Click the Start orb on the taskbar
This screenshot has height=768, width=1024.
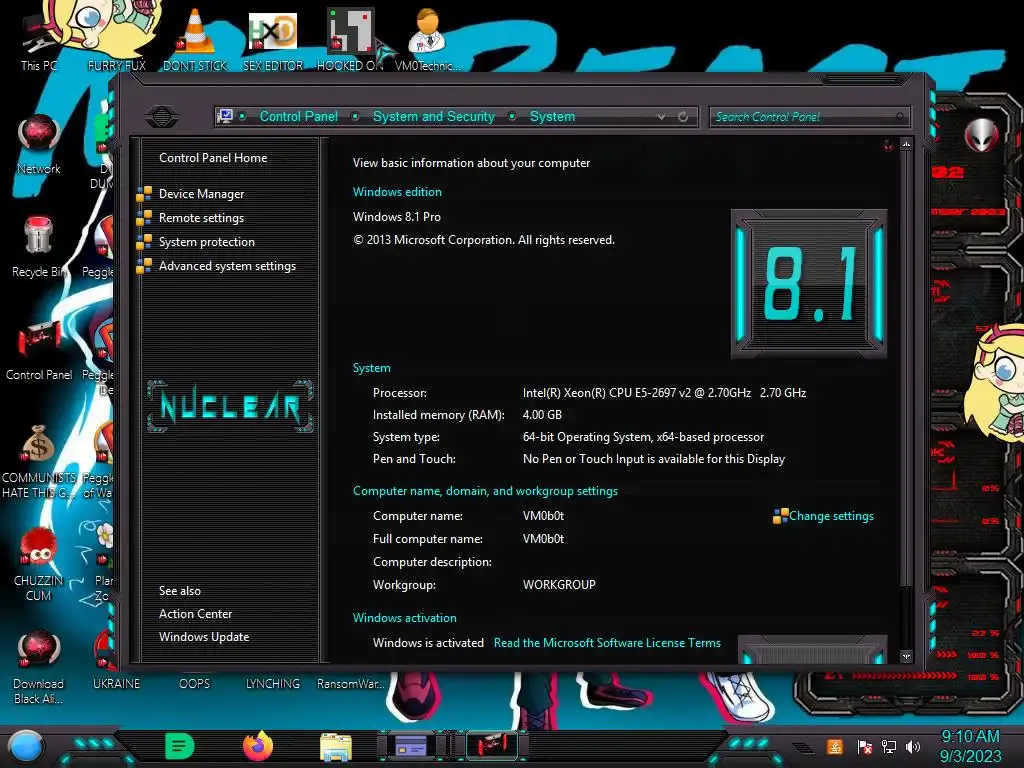coord(26,746)
